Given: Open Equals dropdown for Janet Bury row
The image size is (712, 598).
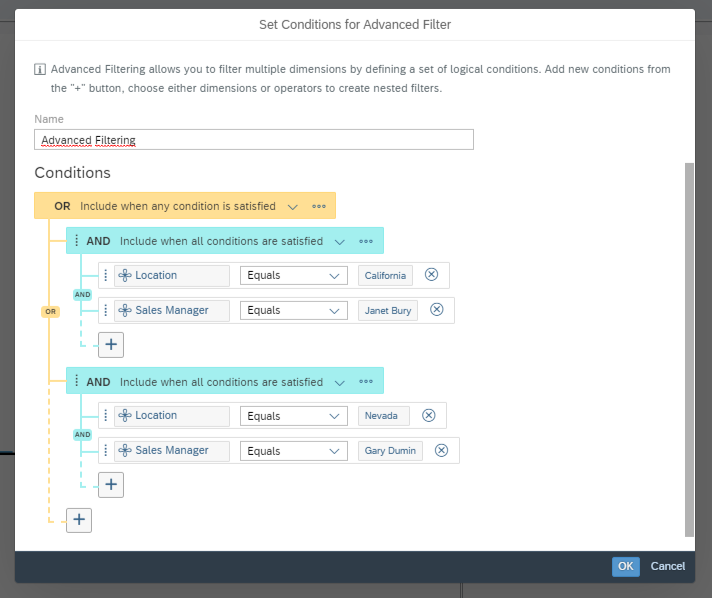Looking at the screenshot, I should [294, 311].
